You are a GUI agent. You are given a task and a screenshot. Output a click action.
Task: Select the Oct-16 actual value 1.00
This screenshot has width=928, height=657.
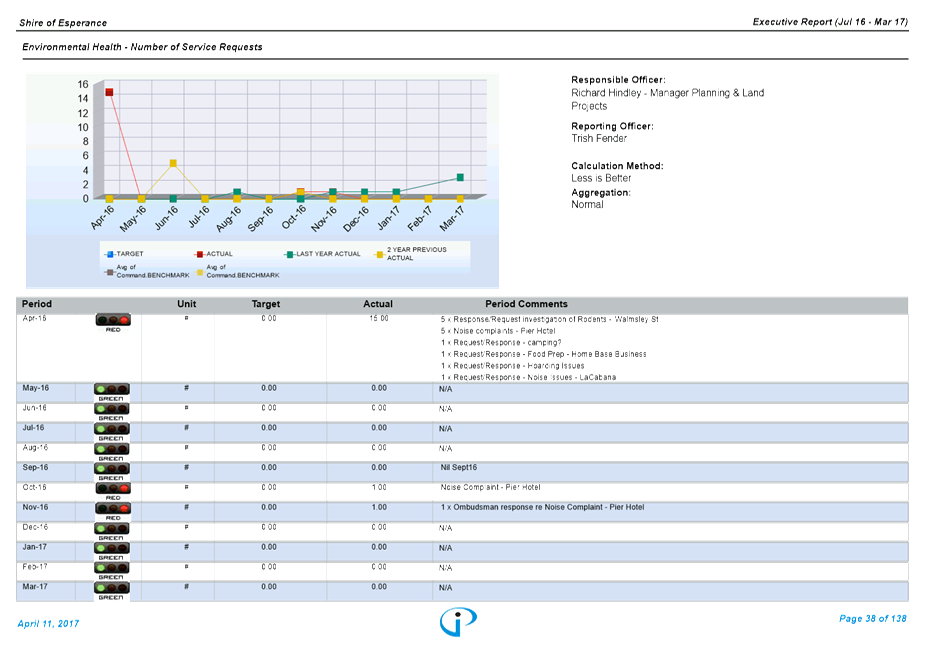pyautogui.click(x=379, y=487)
